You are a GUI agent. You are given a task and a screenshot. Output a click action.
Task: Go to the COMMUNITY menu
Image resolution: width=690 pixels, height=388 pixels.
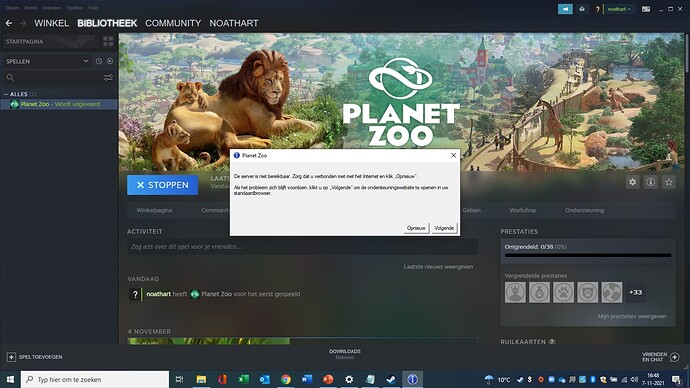coord(173,23)
